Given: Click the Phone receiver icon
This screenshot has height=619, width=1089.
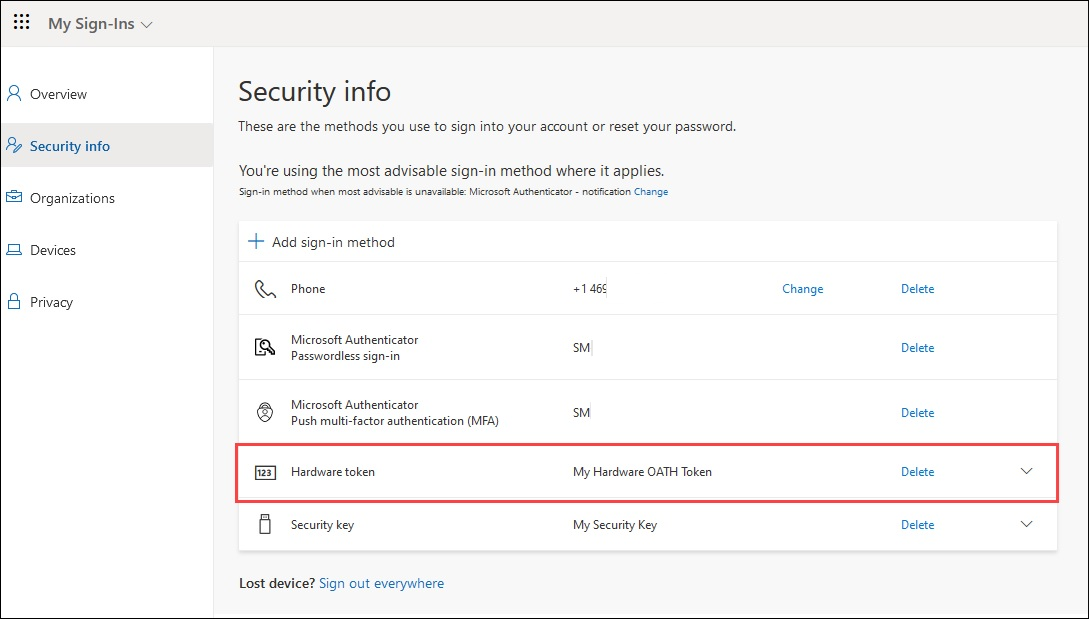Looking at the screenshot, I should (263, 288).
